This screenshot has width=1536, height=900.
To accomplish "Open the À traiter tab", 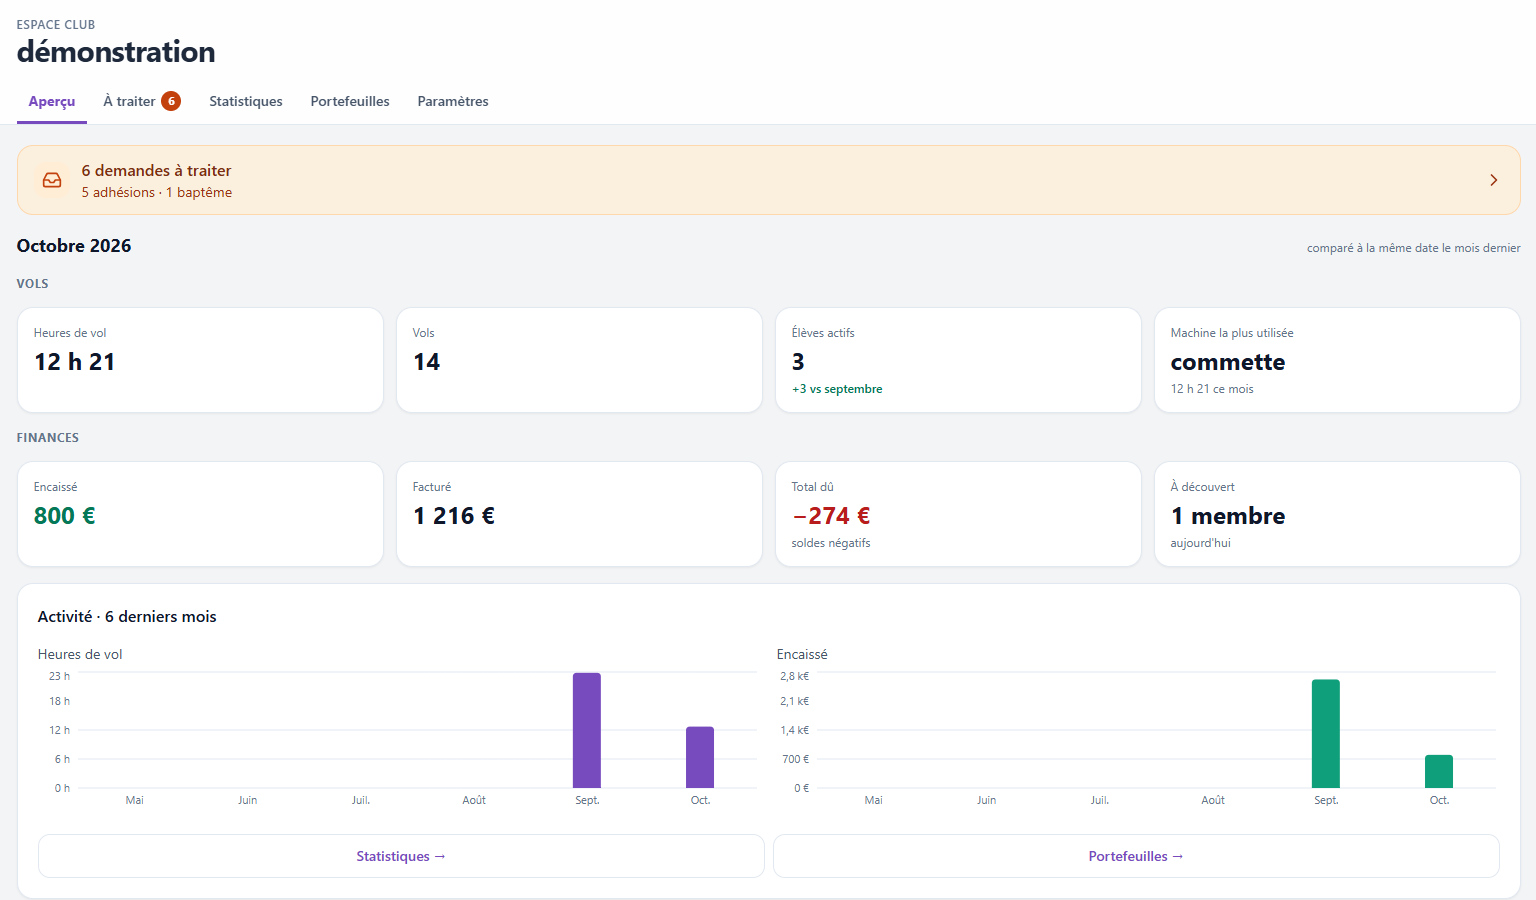I will pyautogui.click(x=142, y=101).
